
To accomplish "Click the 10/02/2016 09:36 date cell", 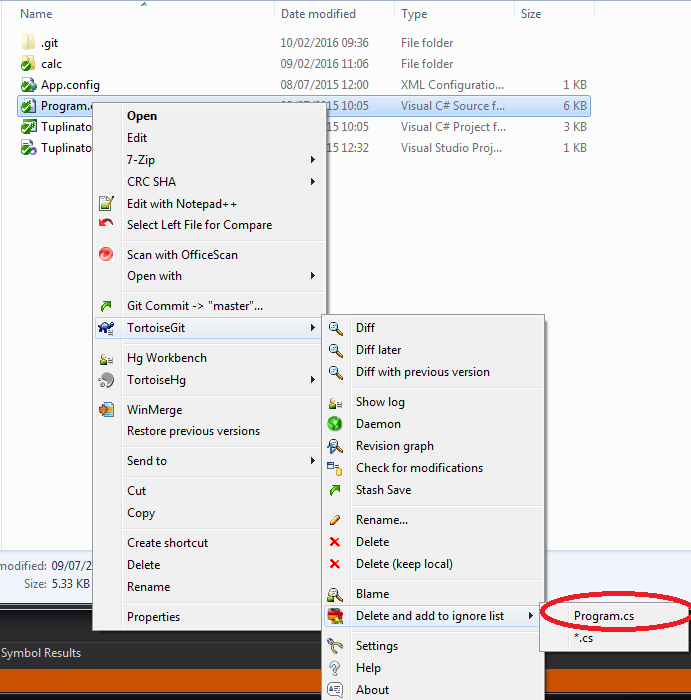I will pyautogui.click(x=325, y=43).
